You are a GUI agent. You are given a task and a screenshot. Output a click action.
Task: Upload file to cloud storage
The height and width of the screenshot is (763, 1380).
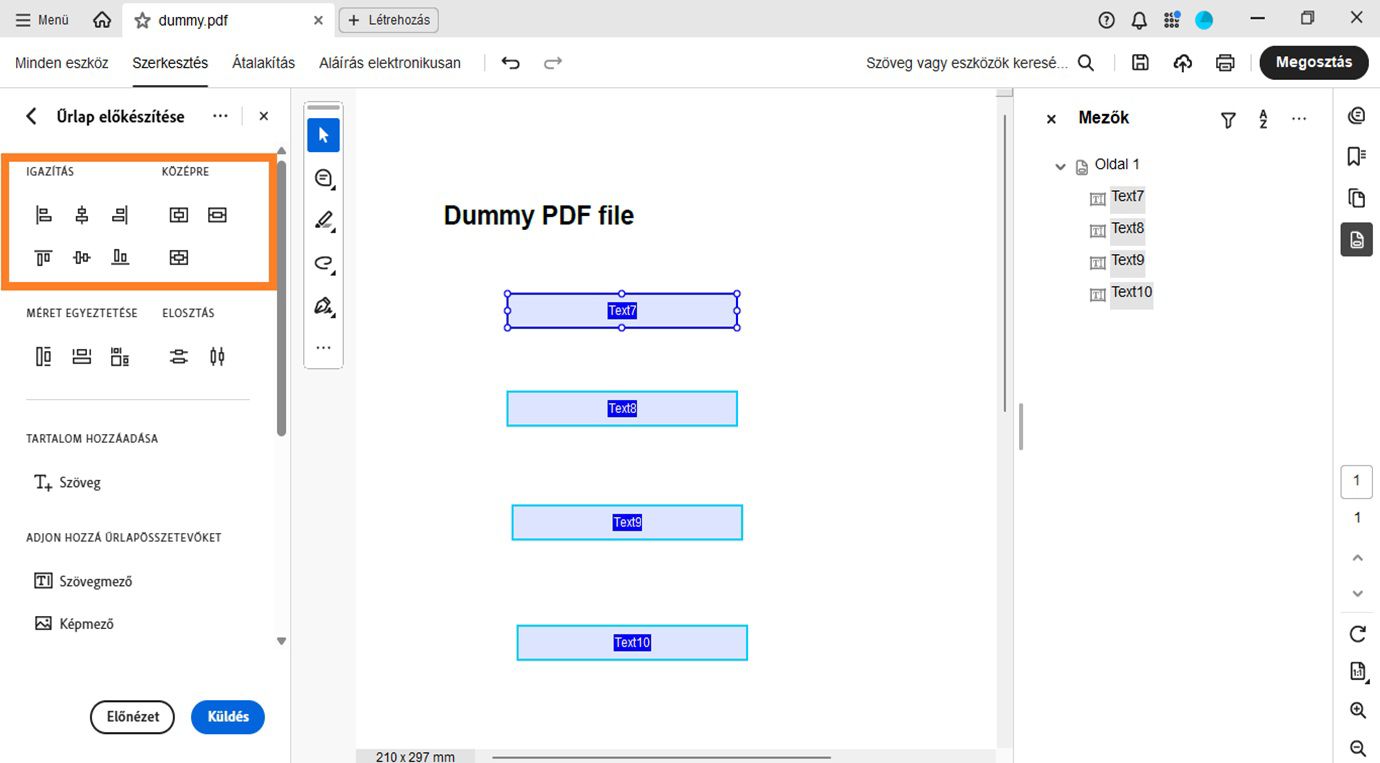coord(1183,63)
